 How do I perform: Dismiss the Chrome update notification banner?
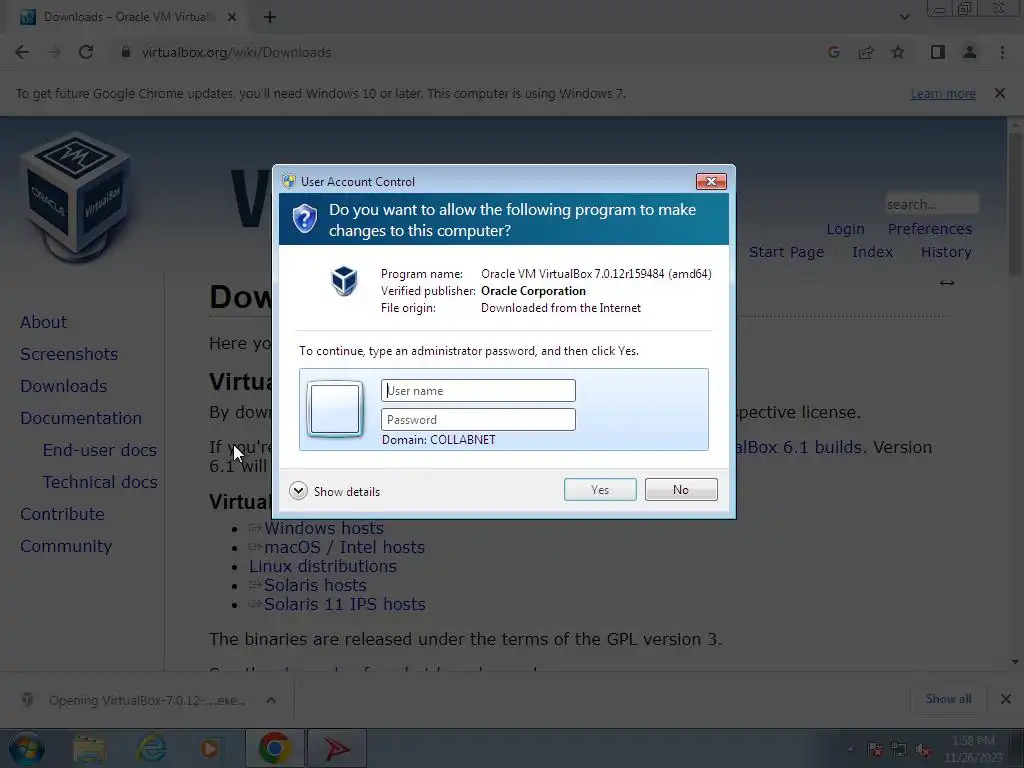[x=999, y=93]
